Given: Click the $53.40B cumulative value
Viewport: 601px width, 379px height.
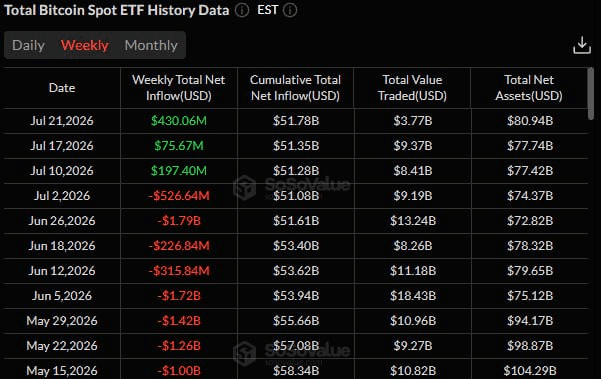Looking at the screenshot, I should click(x=296, y=246).
